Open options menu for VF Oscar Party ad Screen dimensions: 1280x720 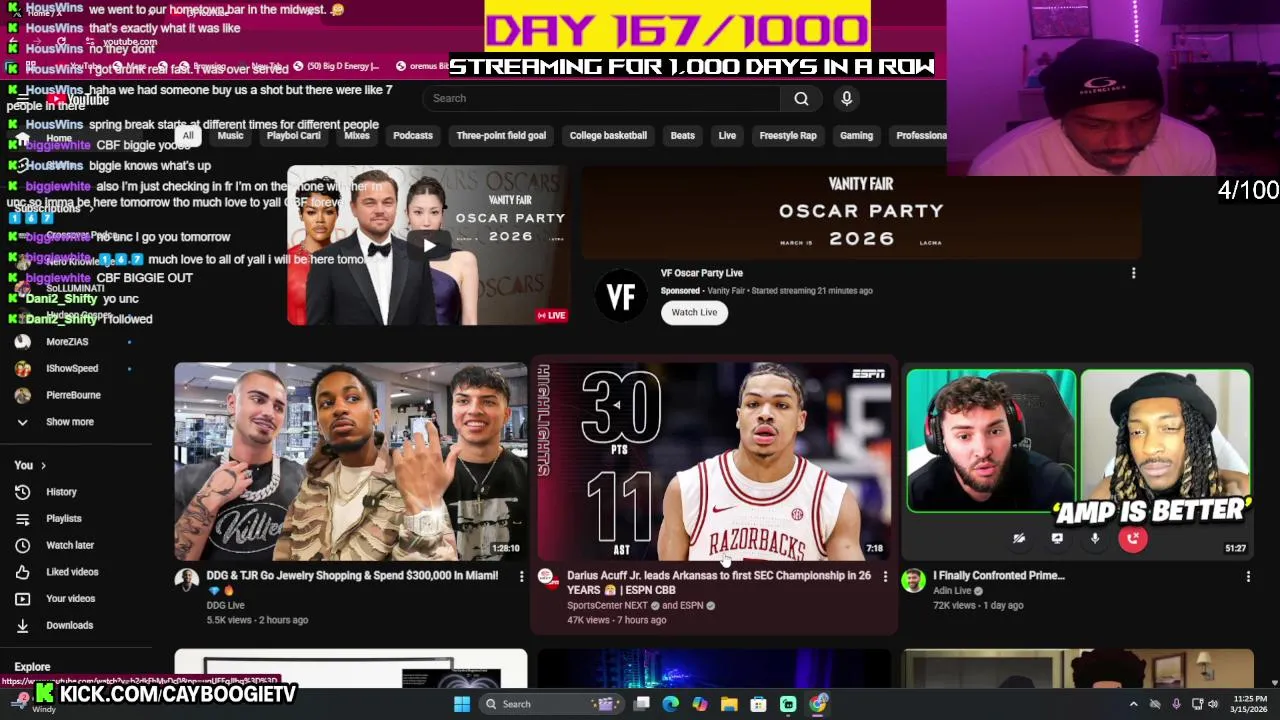[1133, 273]
